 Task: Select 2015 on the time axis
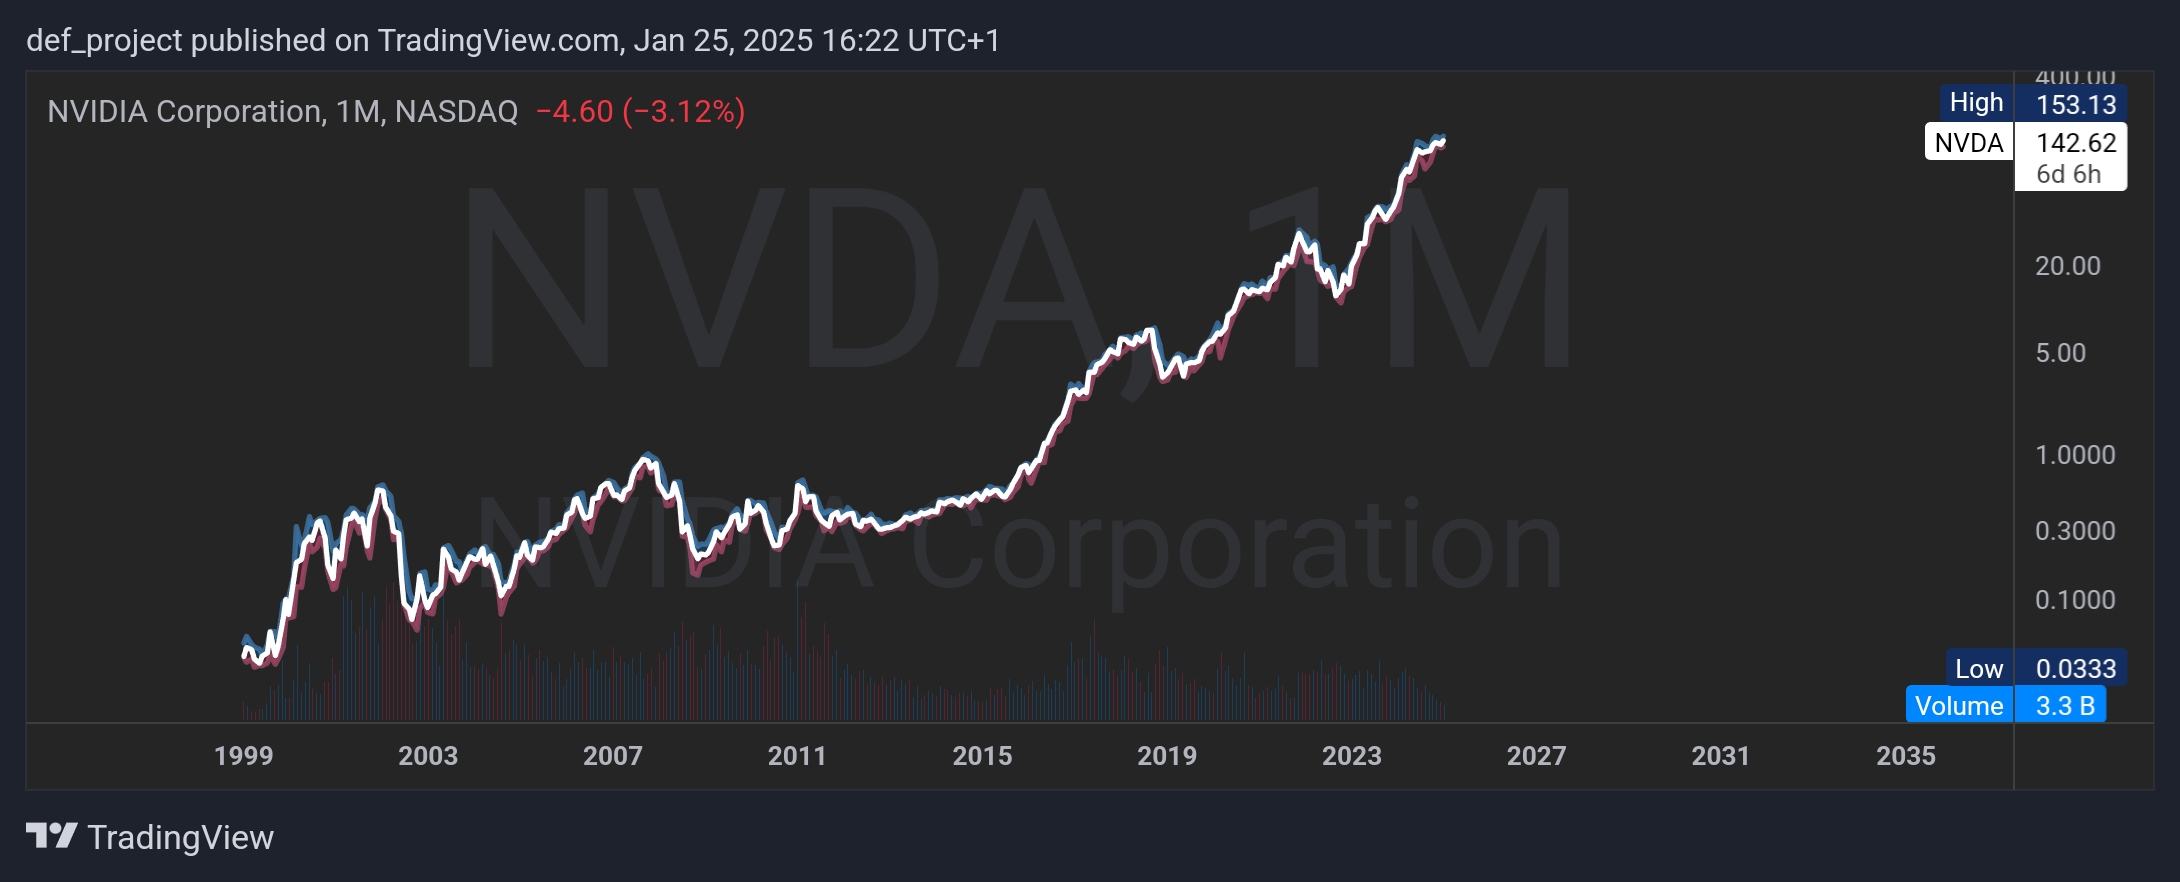click(982, 756)
